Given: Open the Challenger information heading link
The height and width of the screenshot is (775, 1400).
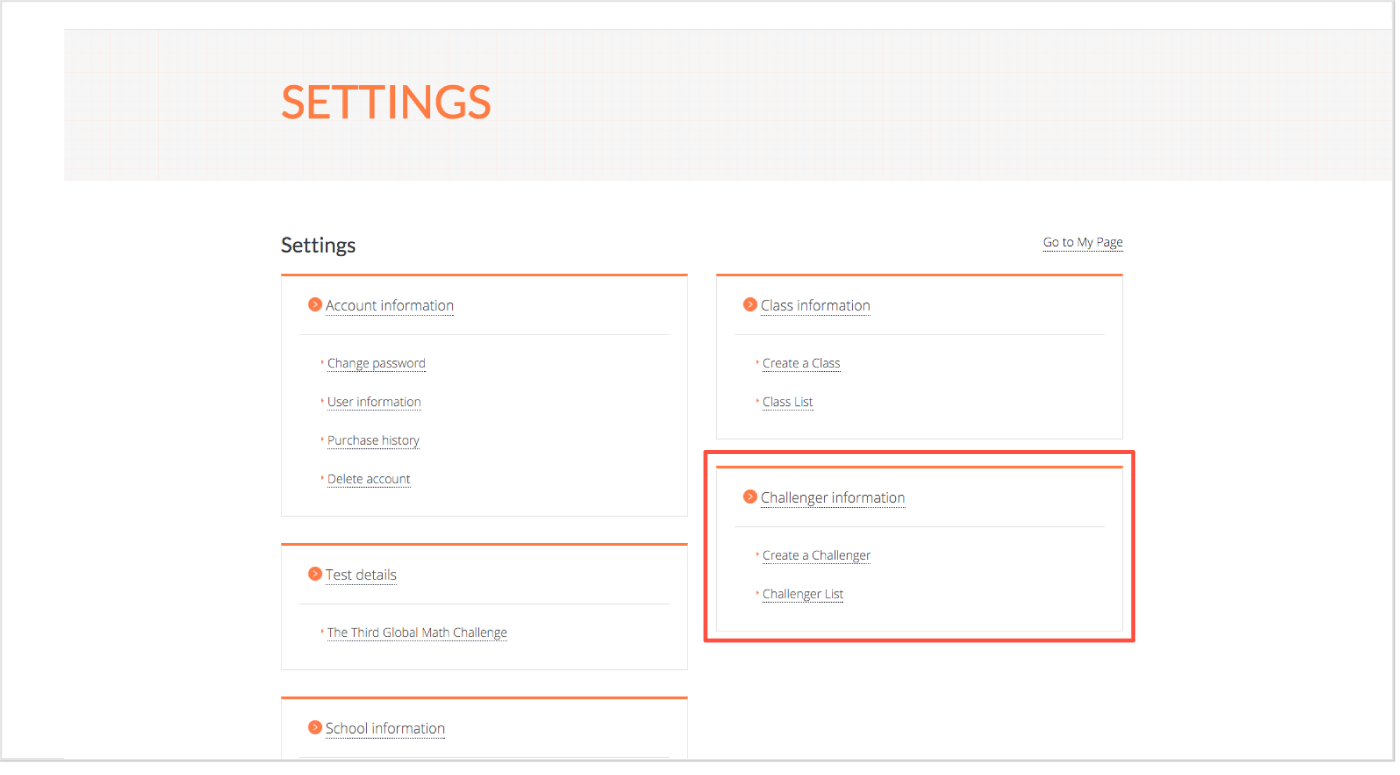Looking at the screenshot, I should [833, 498].
